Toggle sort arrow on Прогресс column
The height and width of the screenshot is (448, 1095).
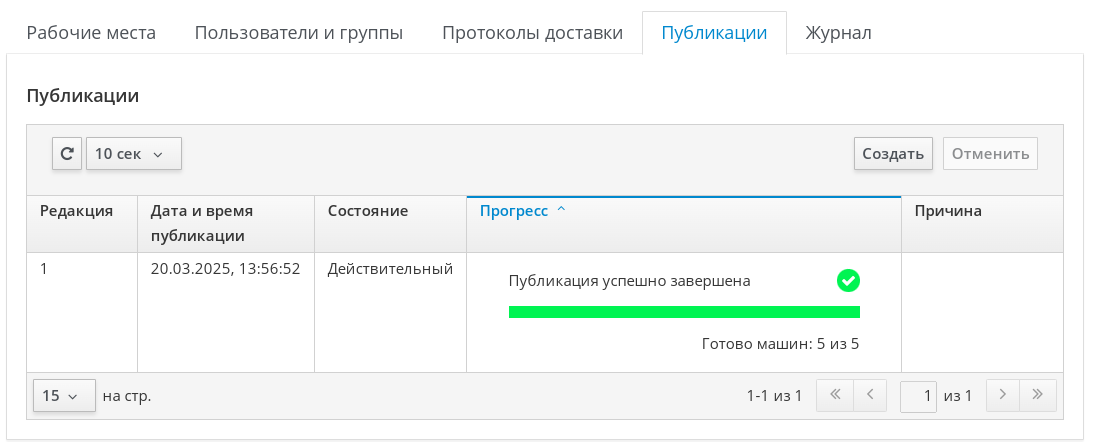coord(561,211)
